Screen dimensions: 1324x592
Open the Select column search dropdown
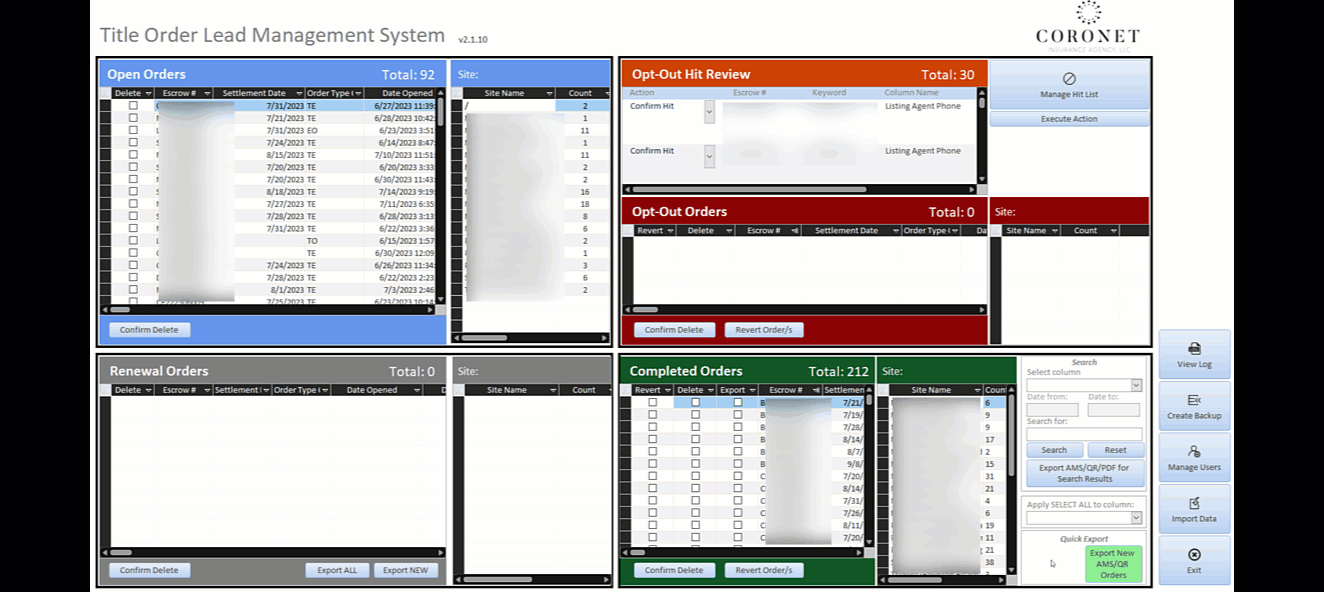pyautogui.click(x=1136, y=385)
